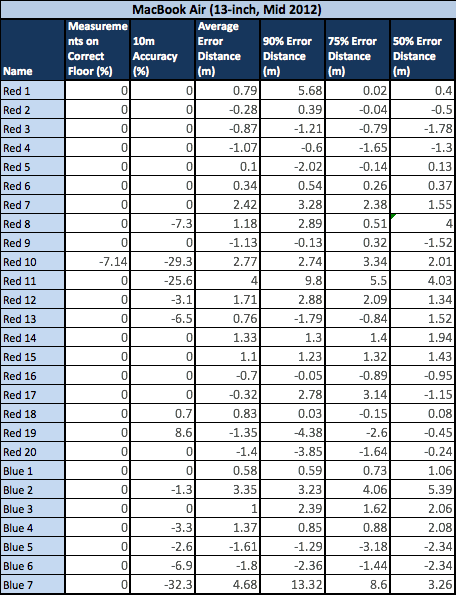Select the -0.32 cell in Red 17 row
This screenshot has height=595, width=456.
point(227,394)
